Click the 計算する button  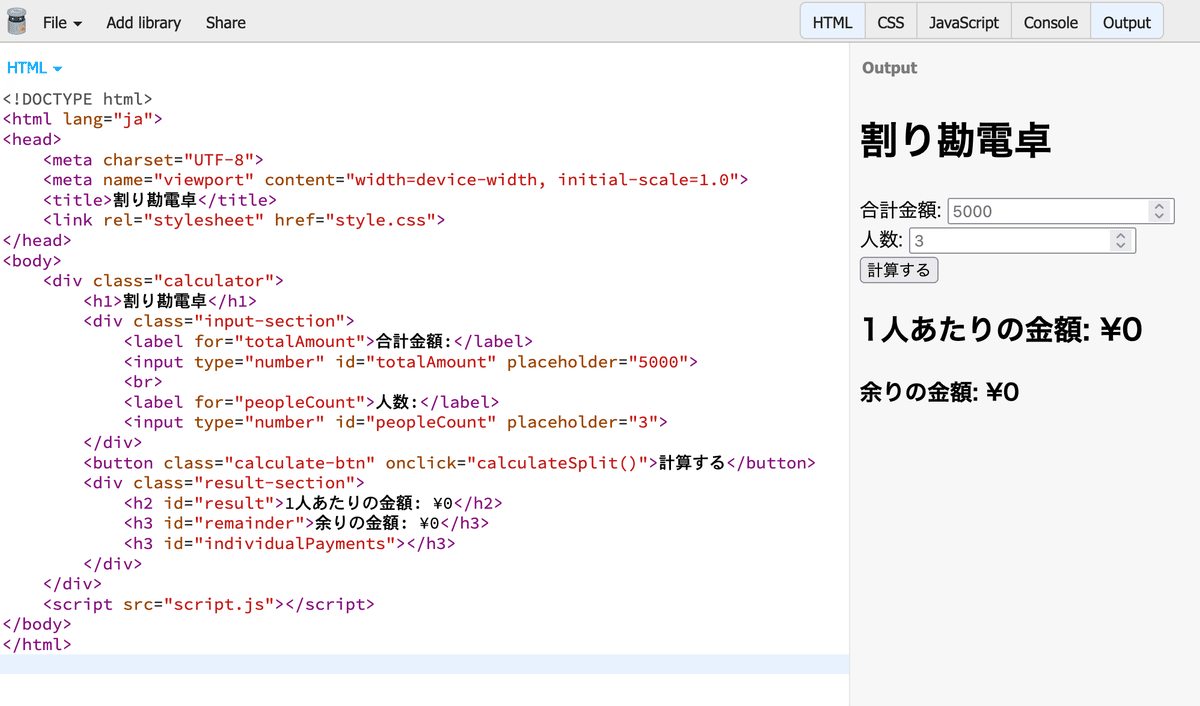899,270
